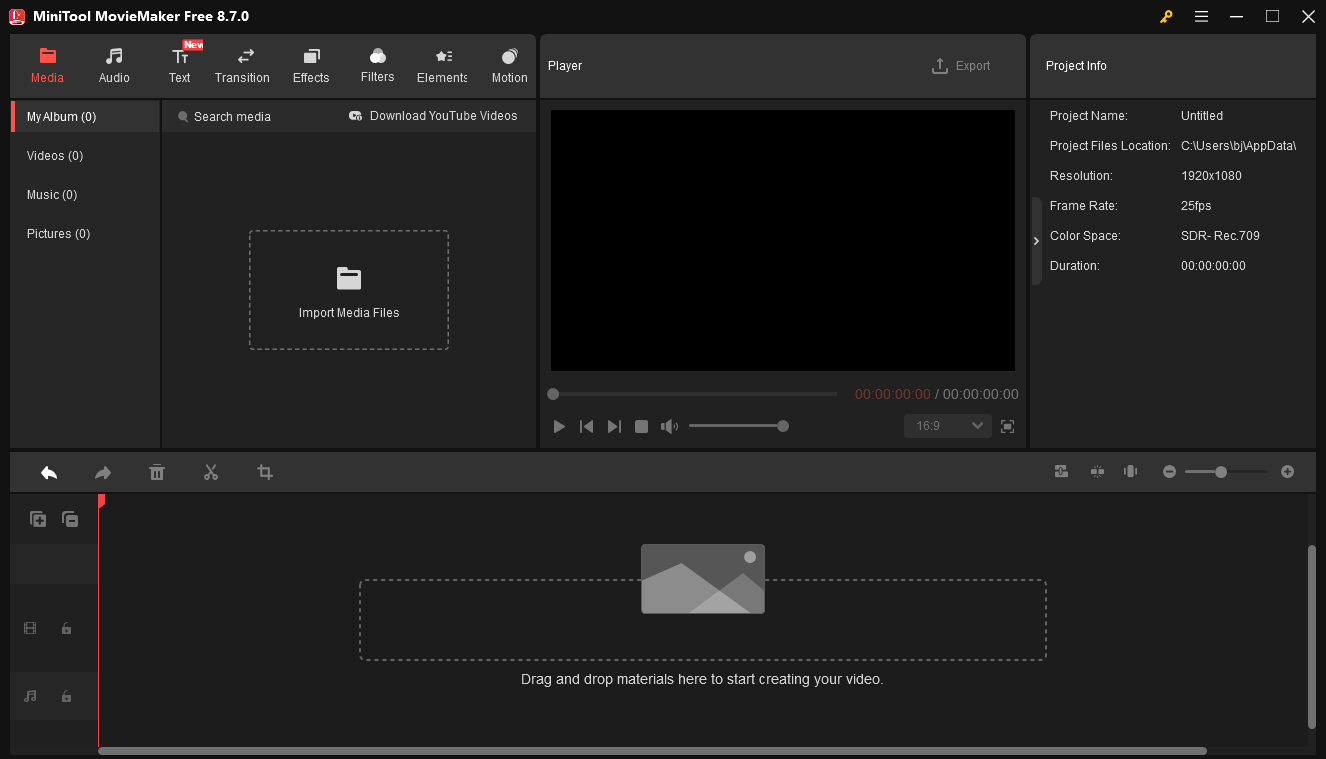Toggle the audio track lock
Viewport: 1326px width, 759px height.
(66, 696)
